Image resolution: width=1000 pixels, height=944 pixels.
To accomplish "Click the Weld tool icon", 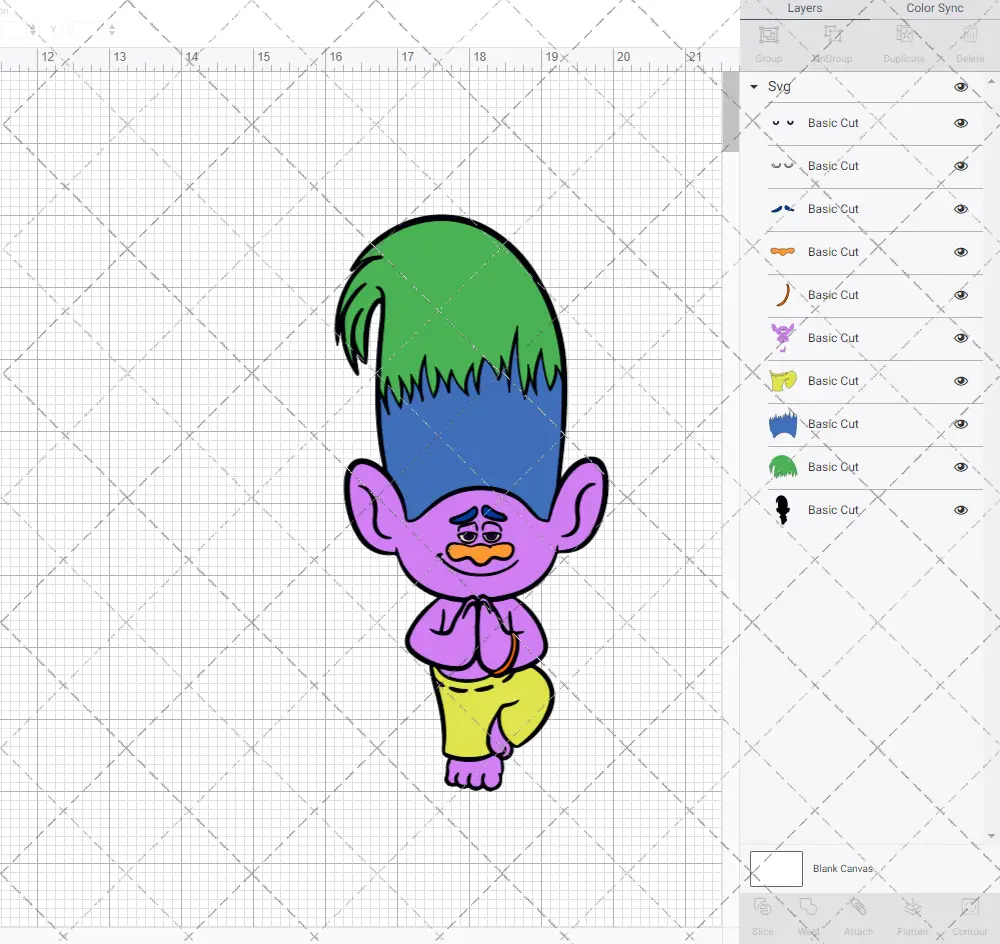I will pyautogui.click(x=808, y=907).
